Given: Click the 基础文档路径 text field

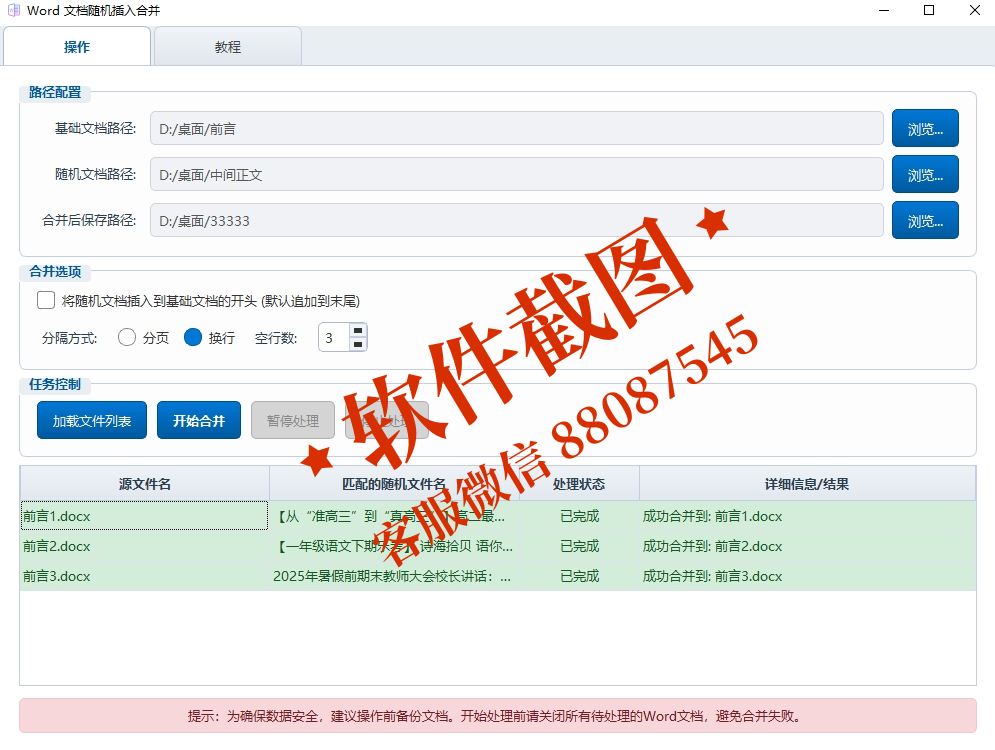Looking at the screenshot, I should 516,128.
